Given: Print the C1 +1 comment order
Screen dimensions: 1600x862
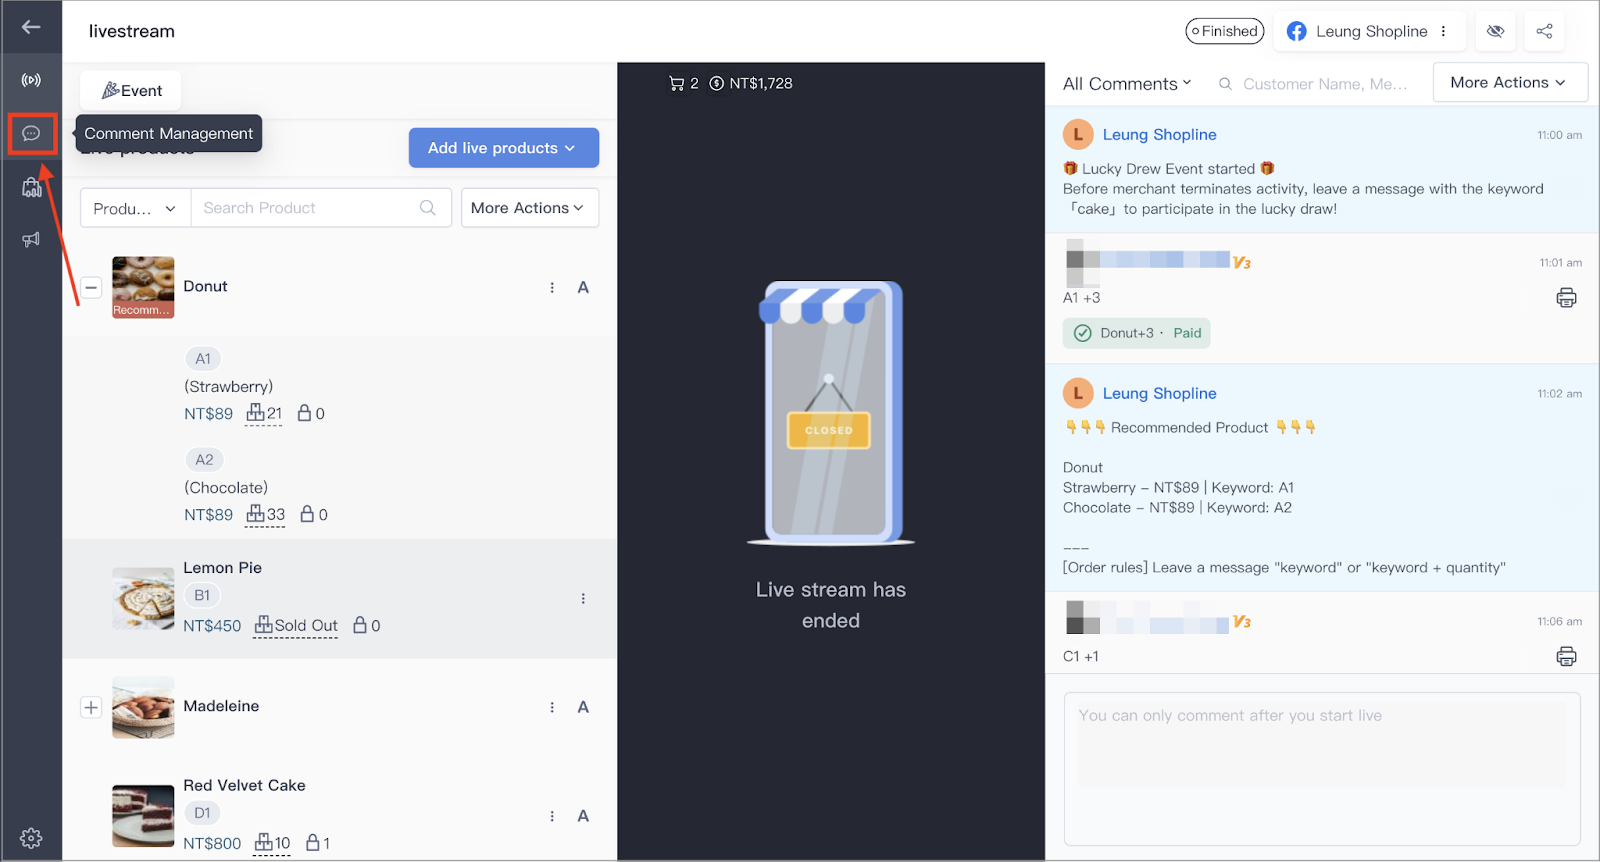Looking at the screenshot, I should (1566, 657).
